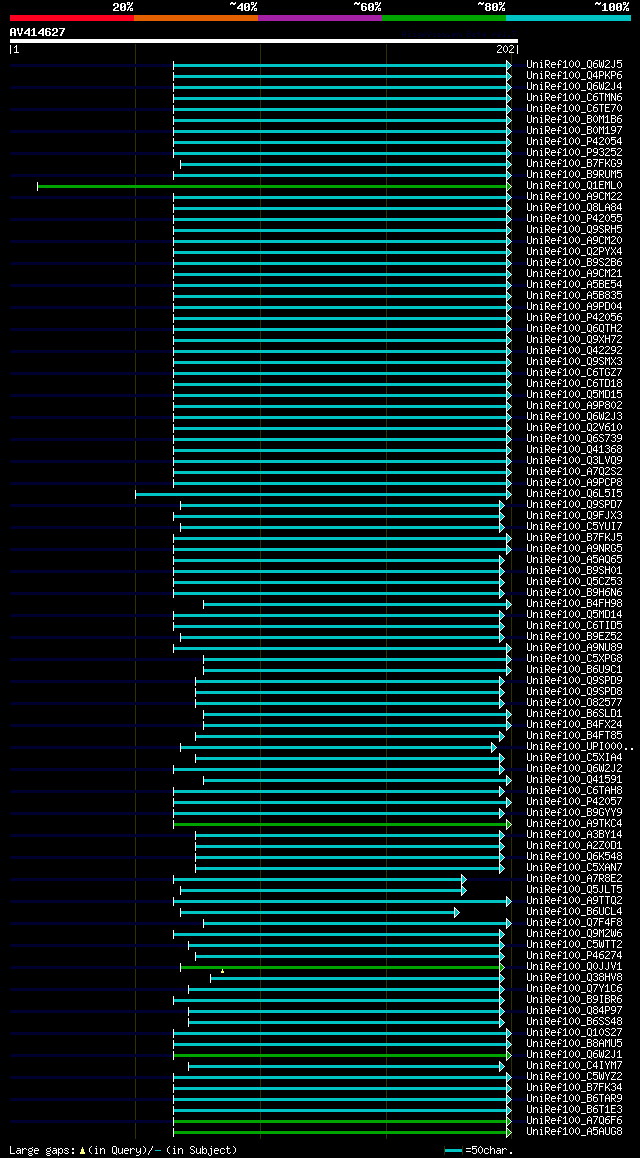Click the yellow query-gap triangle in the bottom legend

(83, 1151)
